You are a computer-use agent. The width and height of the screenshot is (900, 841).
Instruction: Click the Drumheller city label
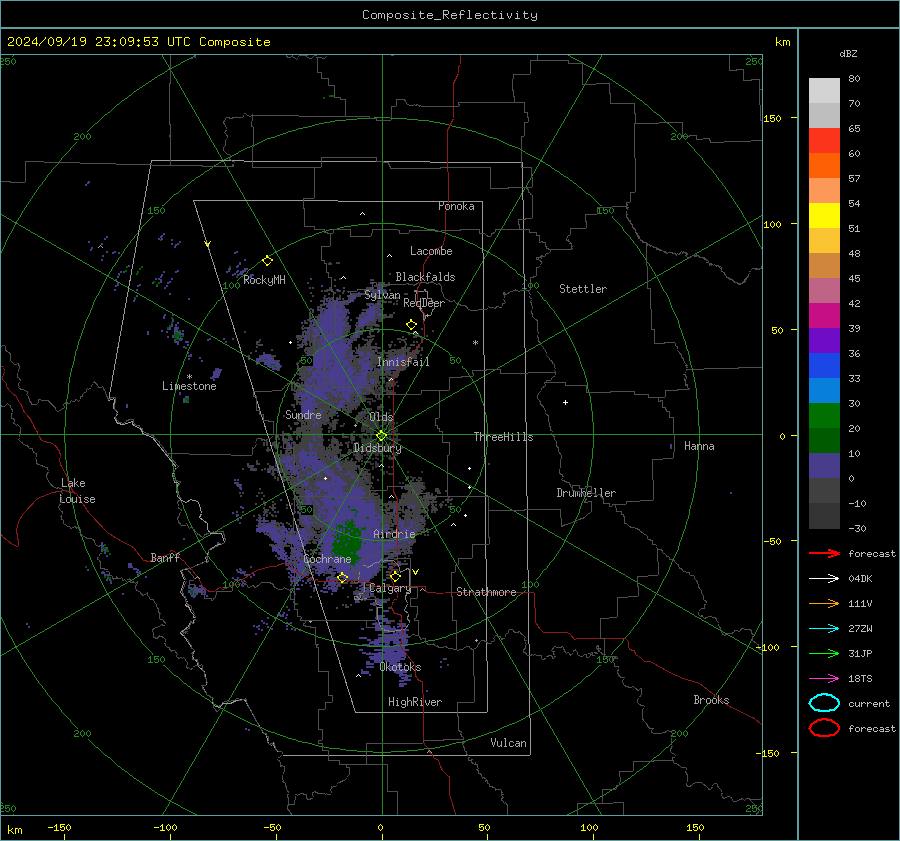tap(586, 493)
